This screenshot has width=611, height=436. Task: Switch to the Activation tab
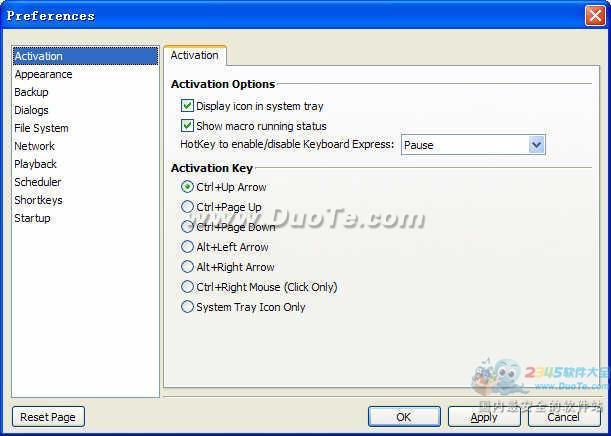(194, 55)
